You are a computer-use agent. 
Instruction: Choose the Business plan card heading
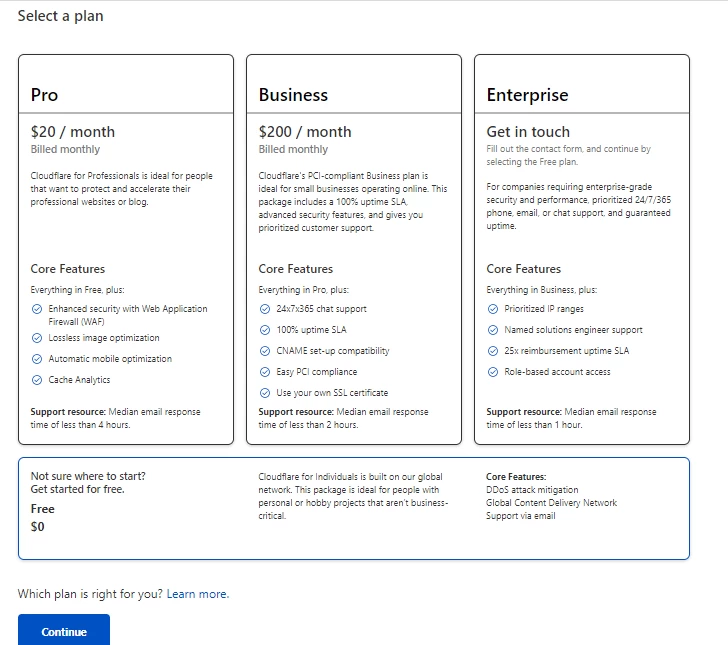[x=293, y=95]
